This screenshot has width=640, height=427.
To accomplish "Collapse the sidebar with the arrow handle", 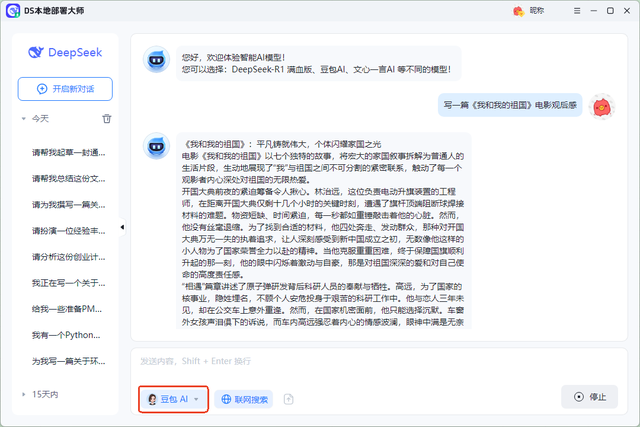I will click(122, 228).
